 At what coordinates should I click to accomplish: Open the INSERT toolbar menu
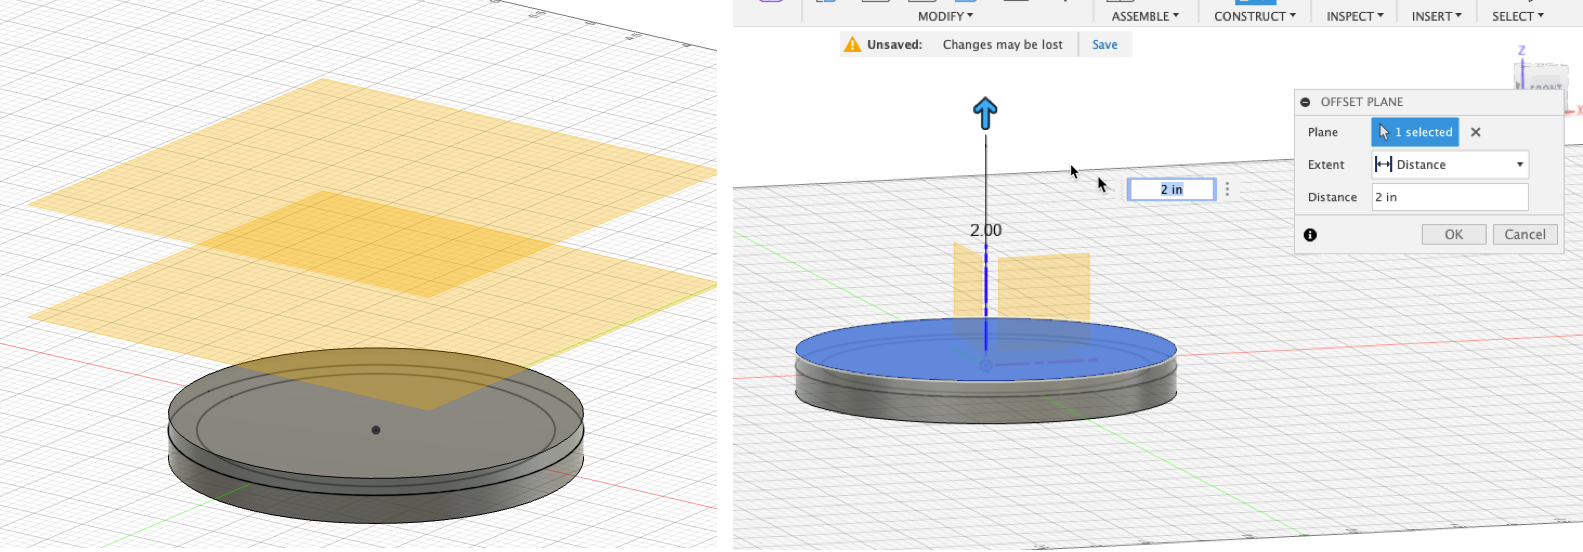[x=1436, y=16]
